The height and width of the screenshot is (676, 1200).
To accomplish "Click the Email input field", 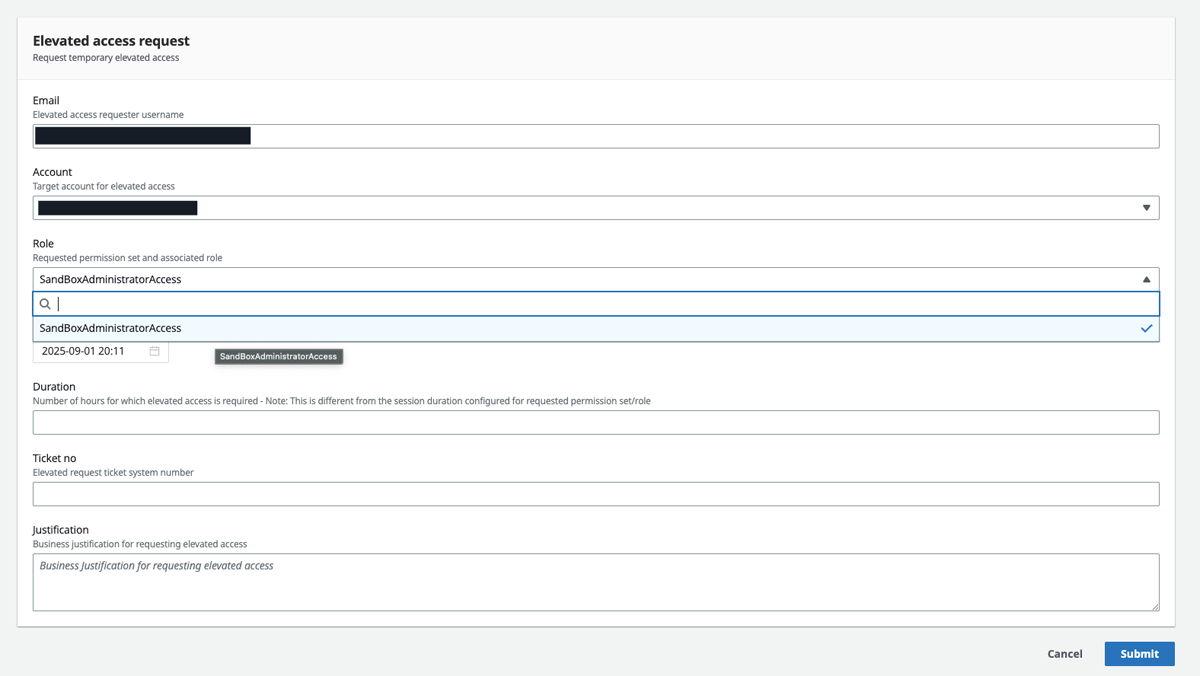I will tap(700, 136).
